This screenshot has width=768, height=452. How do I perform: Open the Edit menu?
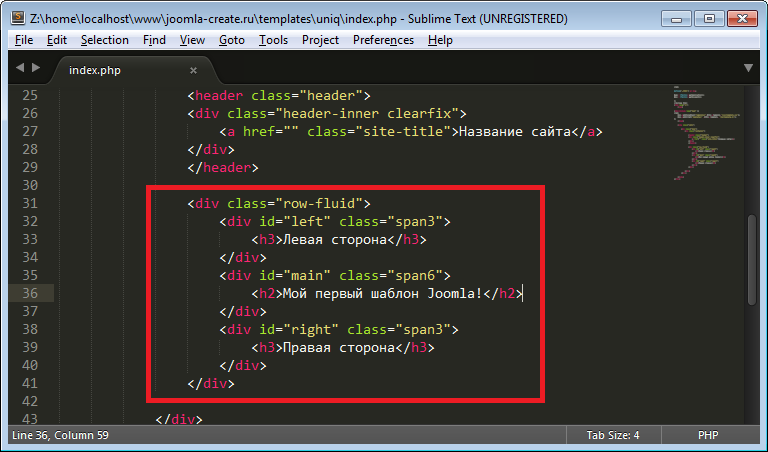pos(57,40)
